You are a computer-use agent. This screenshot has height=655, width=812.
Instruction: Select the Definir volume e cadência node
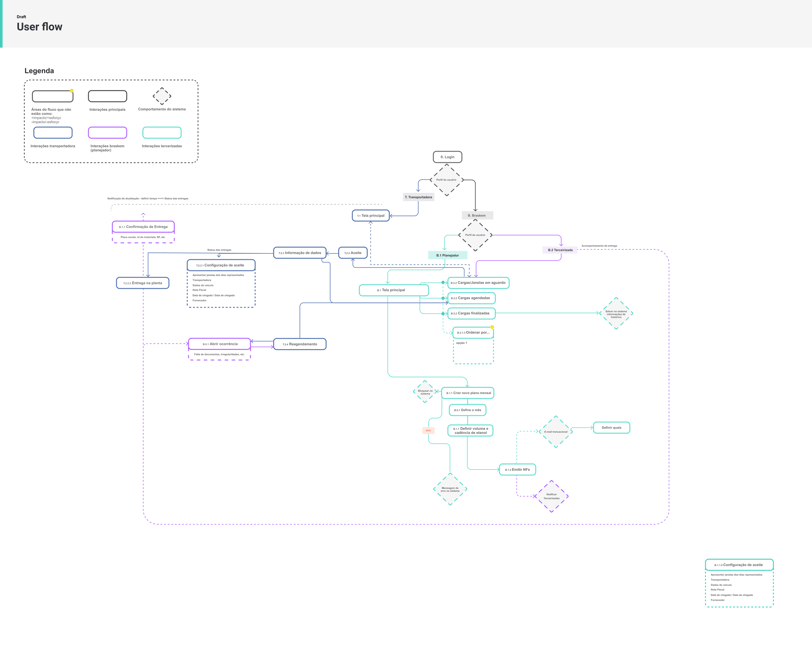point(470,430)
